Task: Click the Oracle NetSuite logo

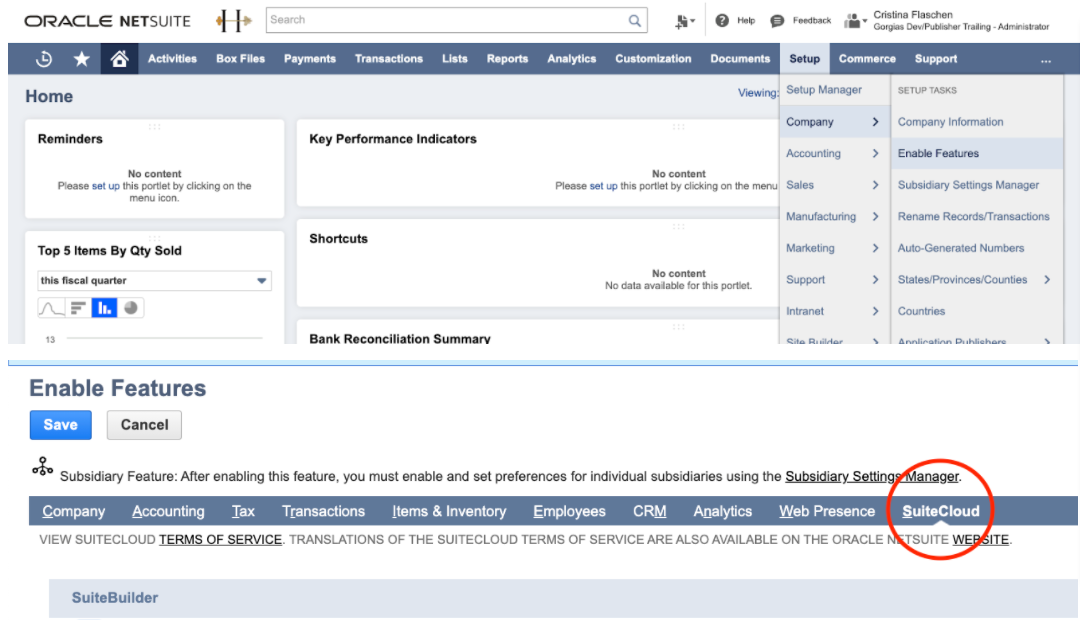Action: click(107, 21)
